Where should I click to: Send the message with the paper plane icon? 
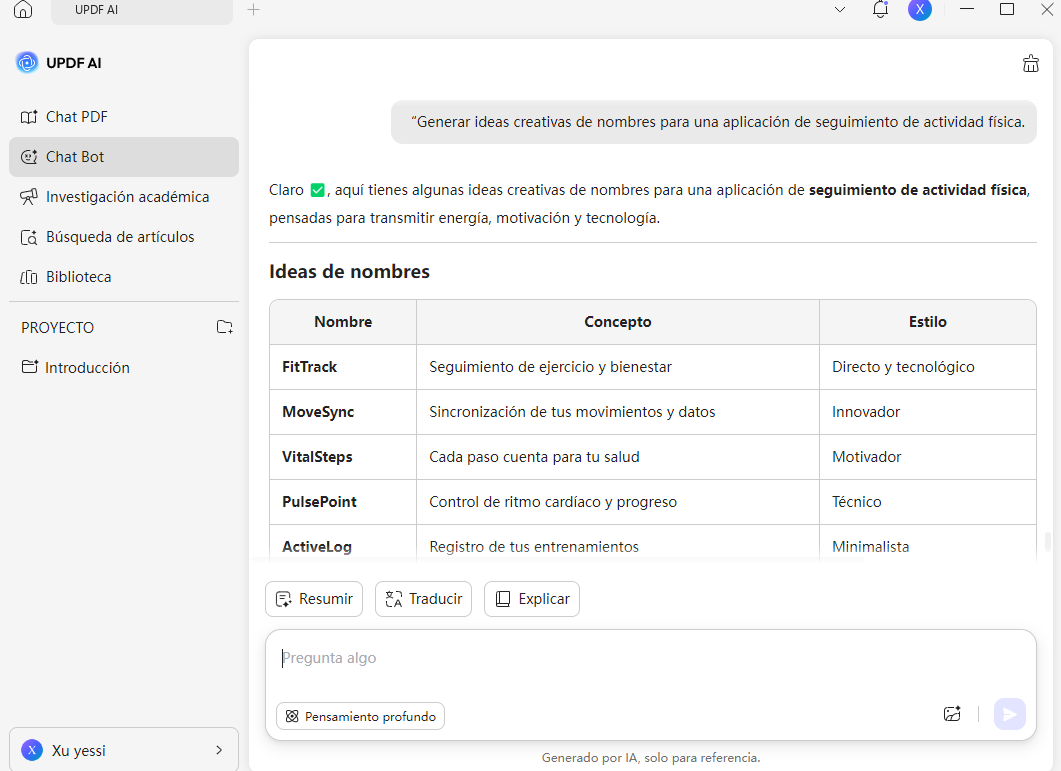pyautogui.click(x=1009, y=714)
